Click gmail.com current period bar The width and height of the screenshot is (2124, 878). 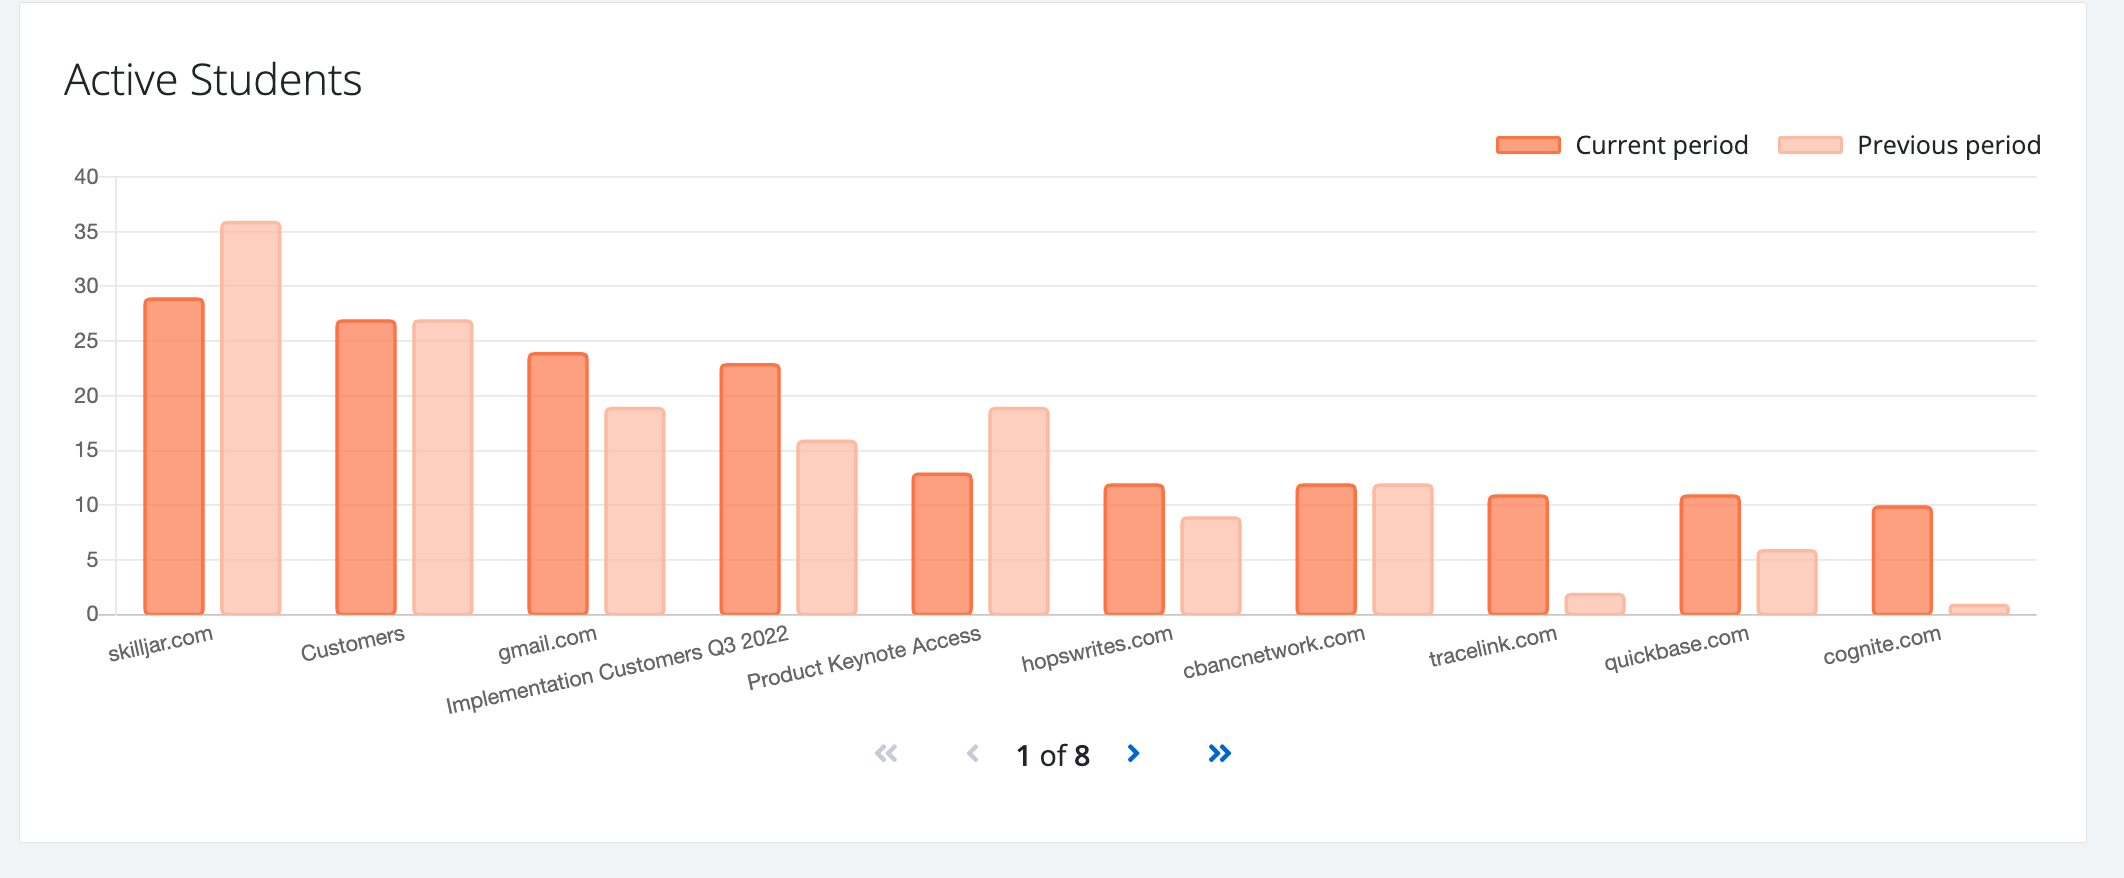pos(558,484)
